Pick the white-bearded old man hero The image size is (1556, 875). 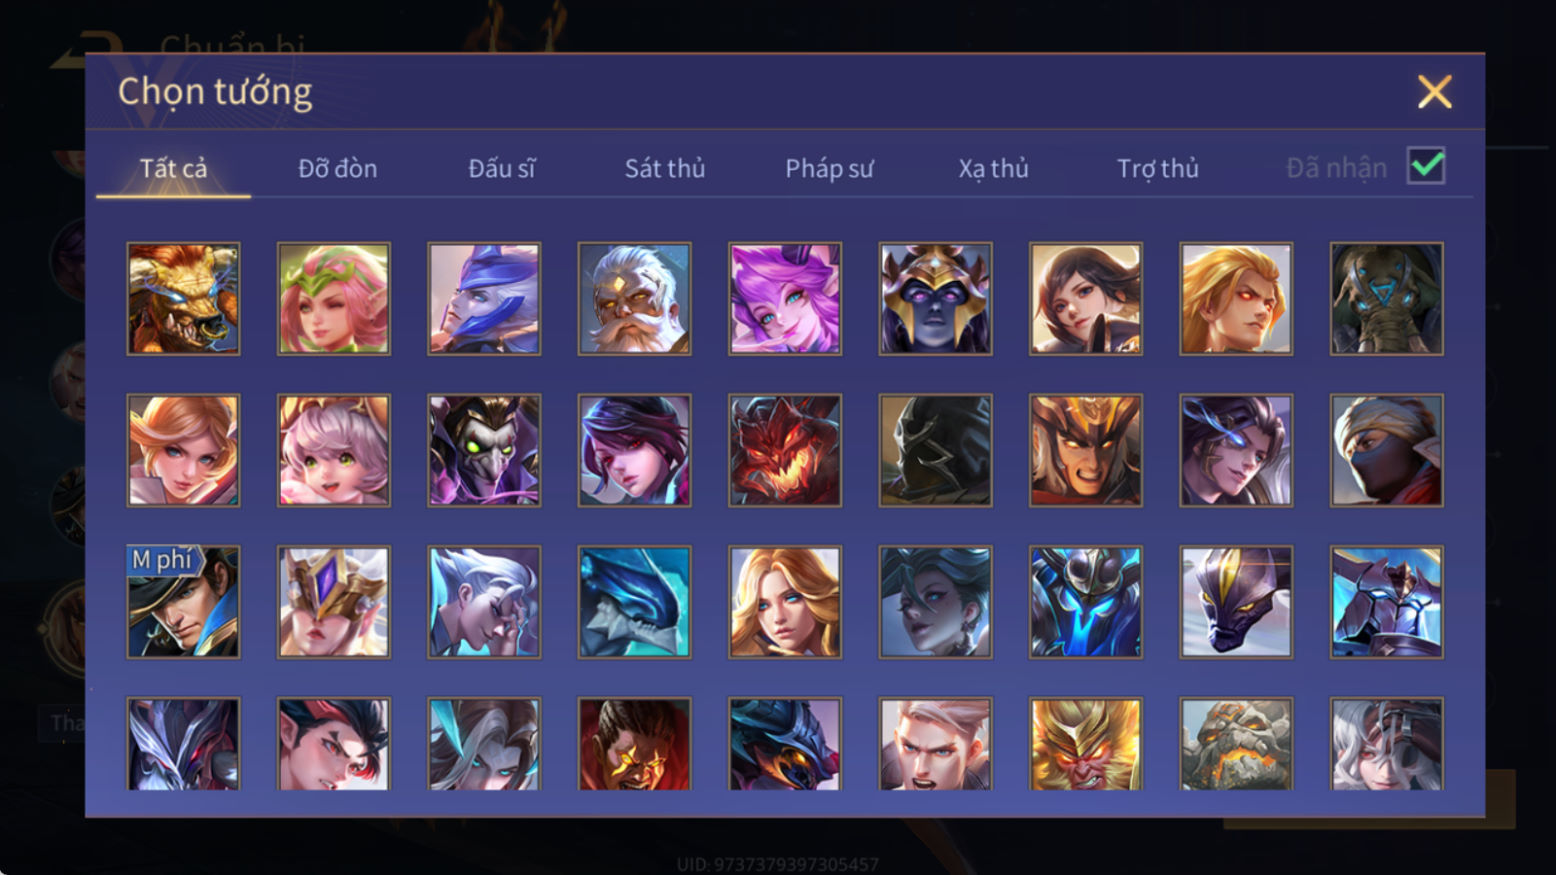pyautogui.click(x=634, y=298)
